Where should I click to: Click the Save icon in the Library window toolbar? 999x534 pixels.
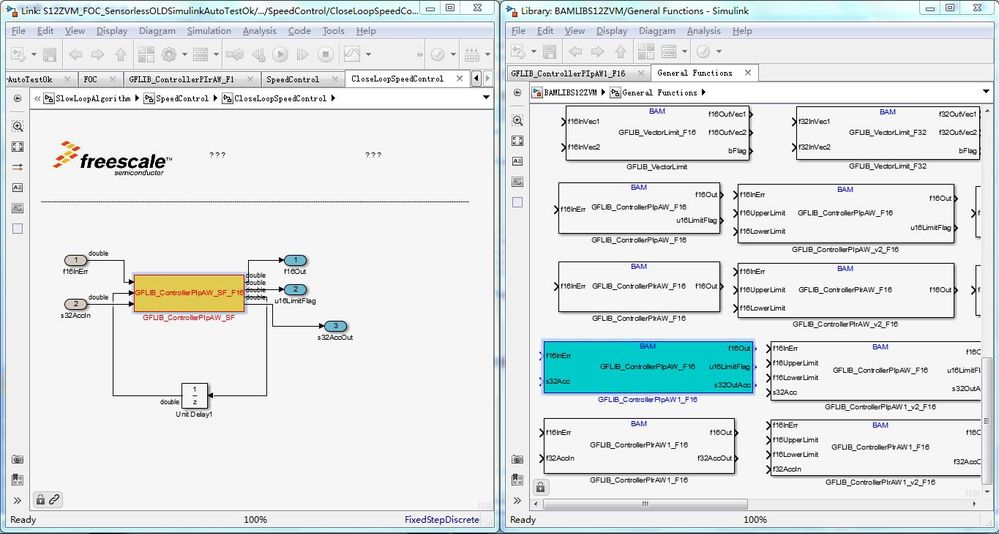pos(549,51)
